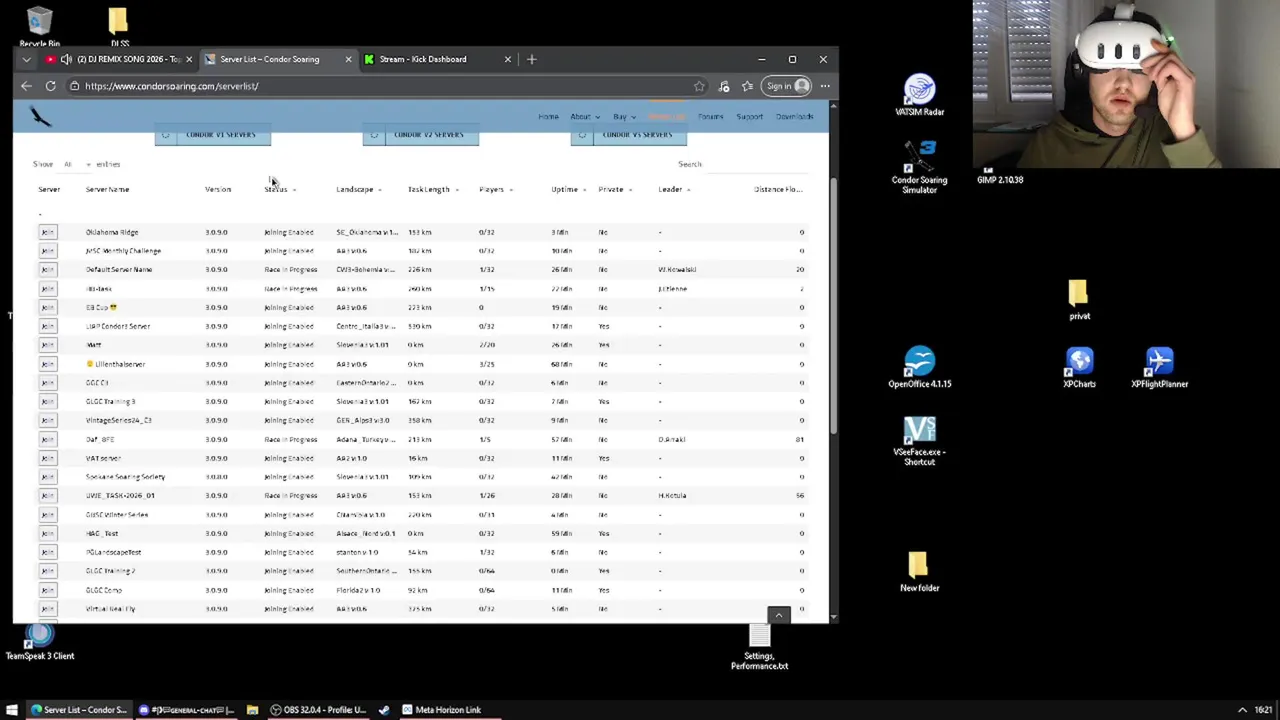Screen dimensions: 1280x720
Task: Open browser extensions icon
Action: coord(724,86)
